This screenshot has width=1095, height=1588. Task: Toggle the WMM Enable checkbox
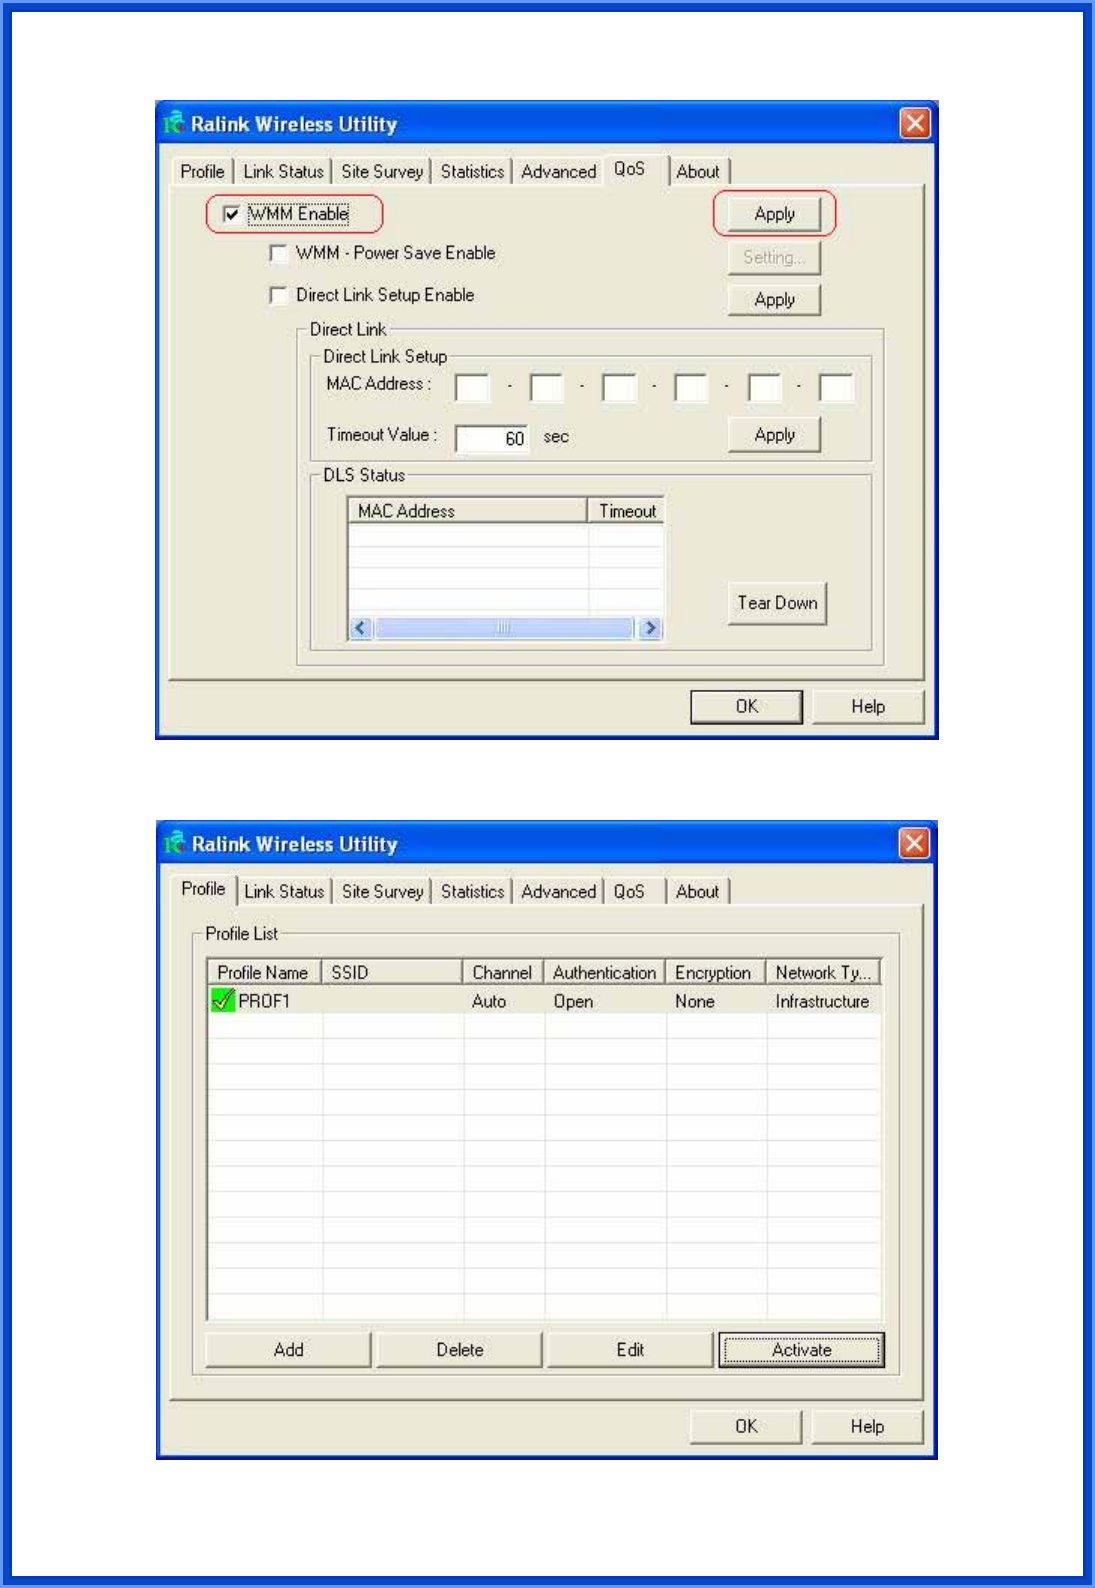pyautogui.click(x=231, y=214)
